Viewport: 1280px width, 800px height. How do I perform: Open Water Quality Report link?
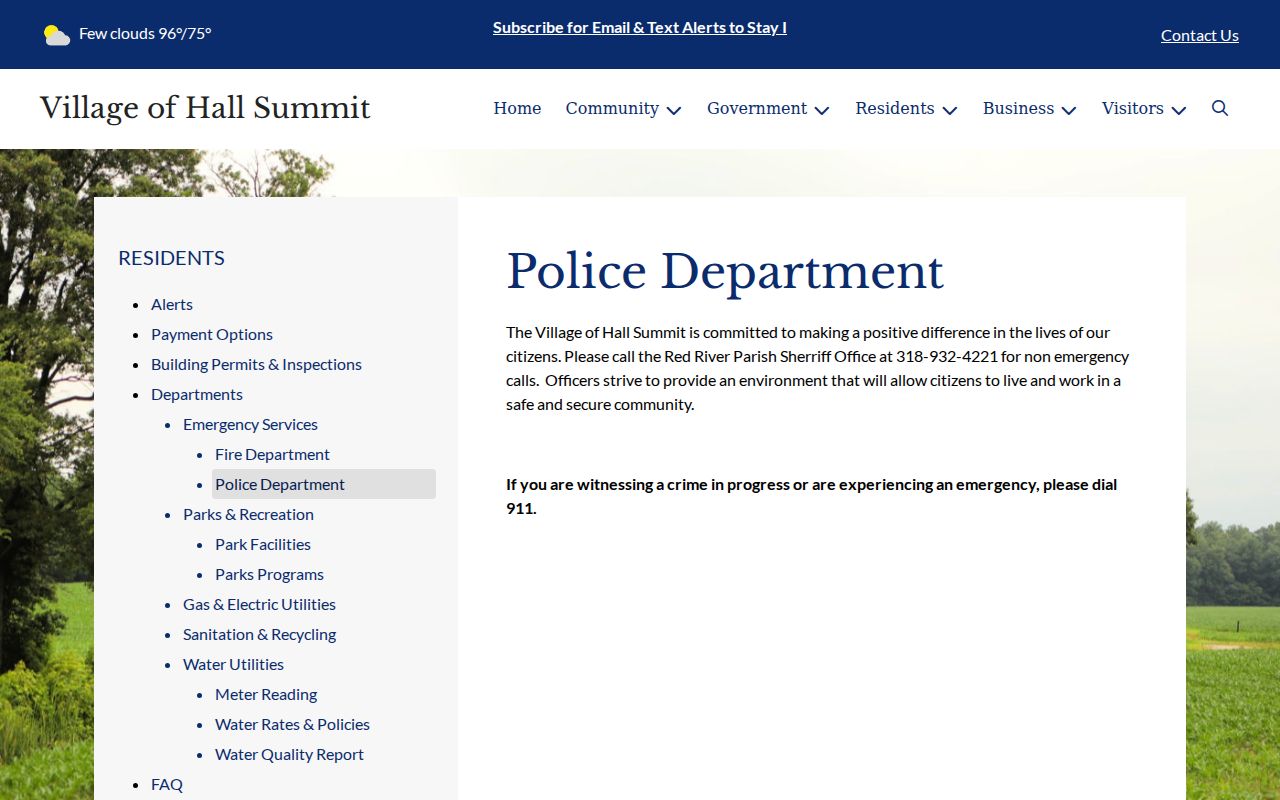pos(289,754)
